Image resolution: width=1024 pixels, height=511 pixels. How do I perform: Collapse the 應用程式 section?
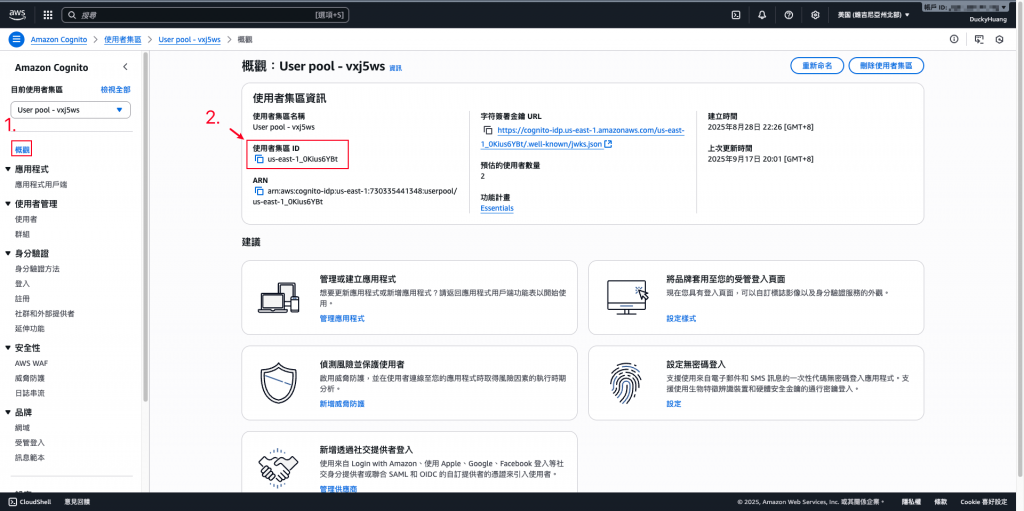(x=7, y=169)
